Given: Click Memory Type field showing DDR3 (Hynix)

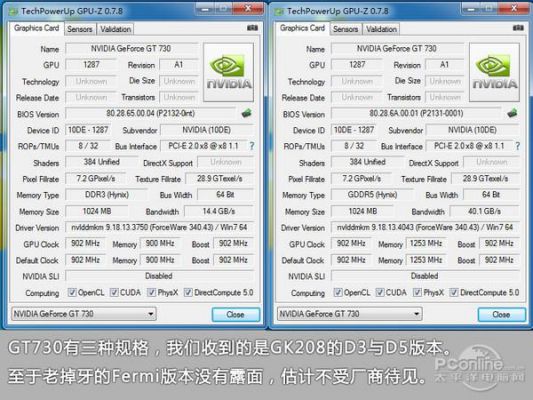Looking at the screenshot, I should point(106,195).
